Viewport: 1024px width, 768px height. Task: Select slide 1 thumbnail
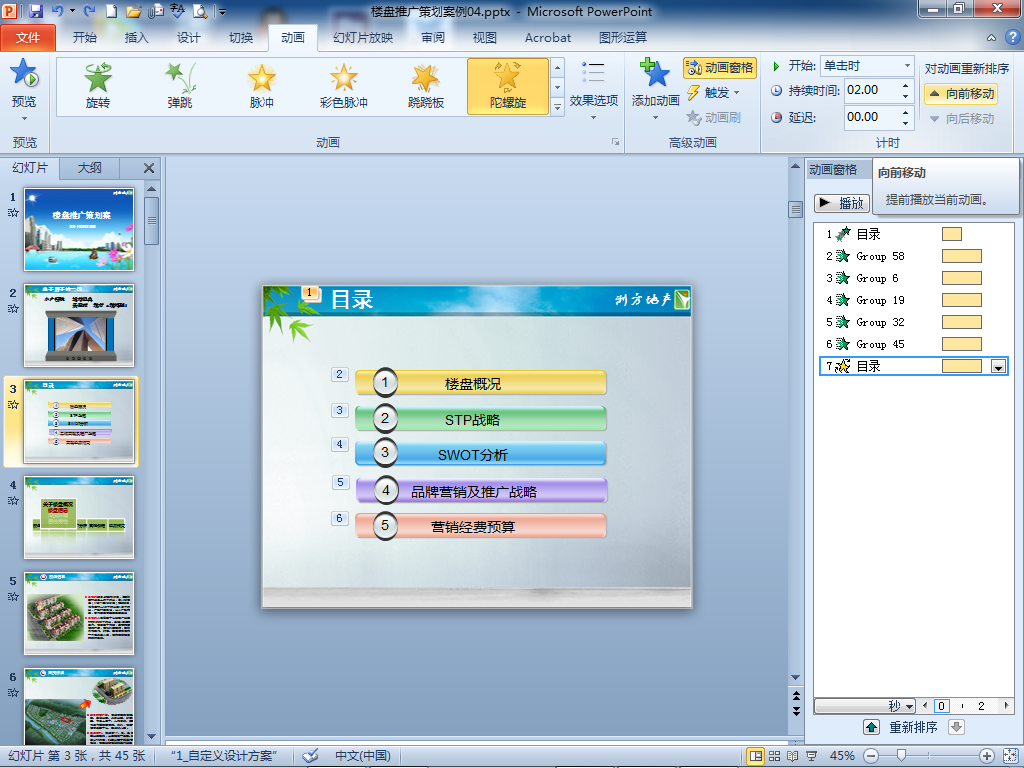tap(79, 229)
